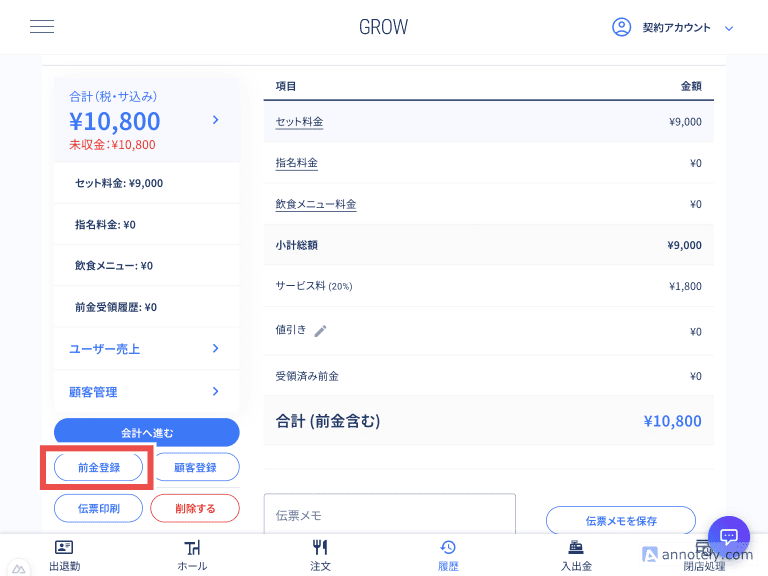Screen dimensions: 768x576
Task: Open 注文 orders in bottom bar
Action: pos(320,555)
